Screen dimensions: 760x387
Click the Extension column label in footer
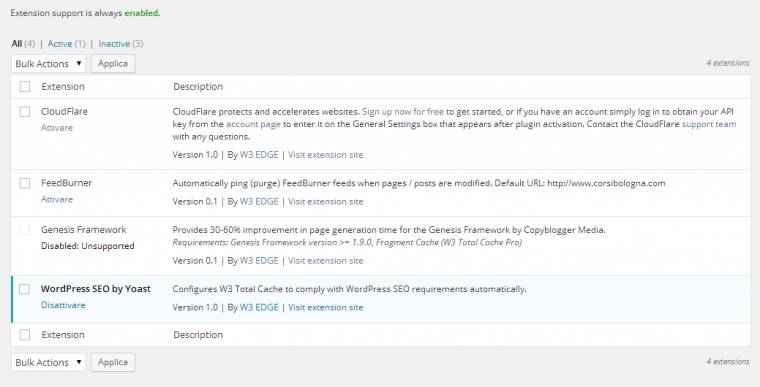[x=63, y=335]
